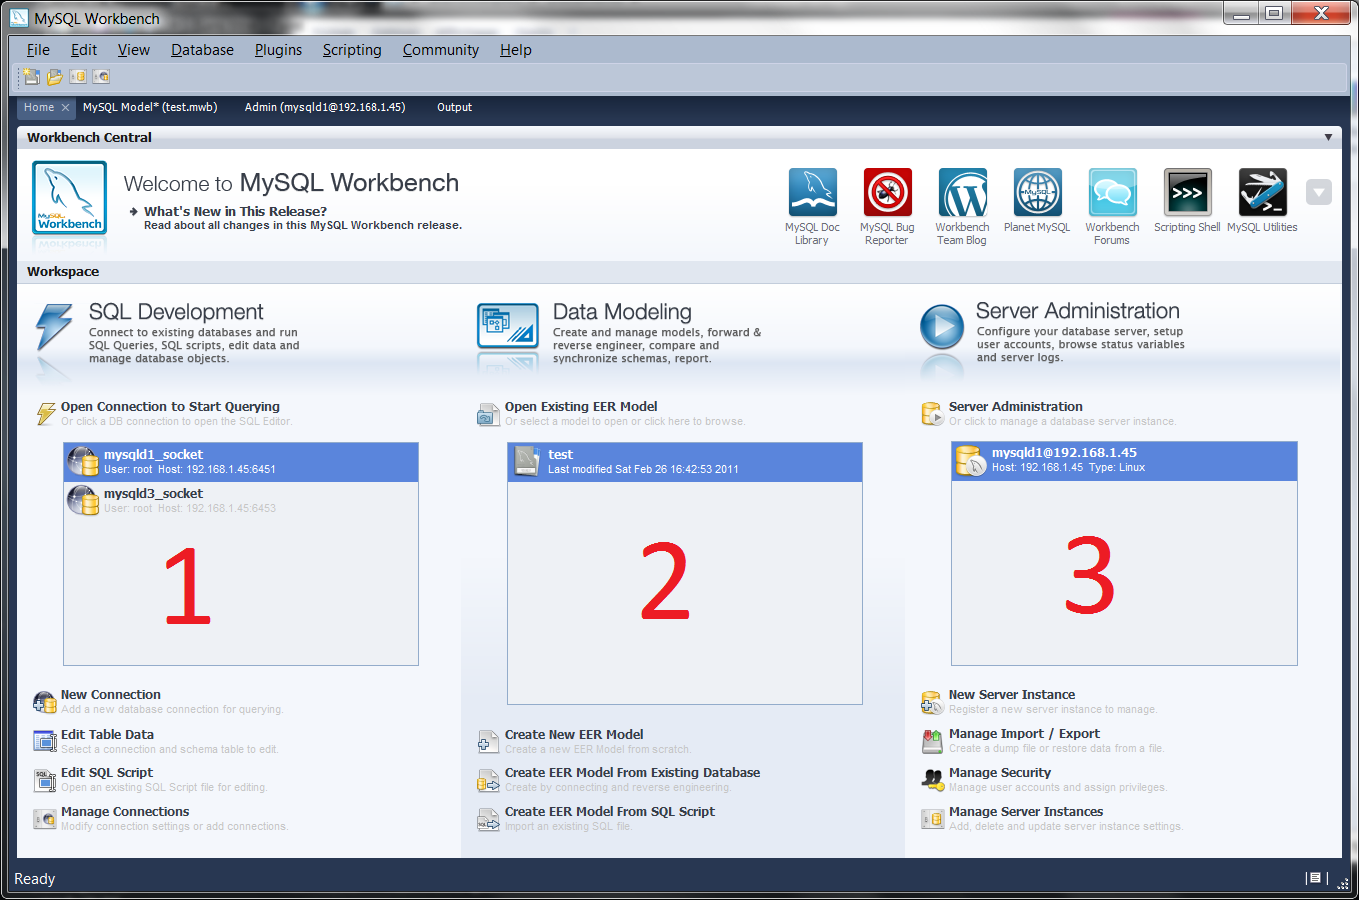Open the Workbench Team Blog icon

962,192
